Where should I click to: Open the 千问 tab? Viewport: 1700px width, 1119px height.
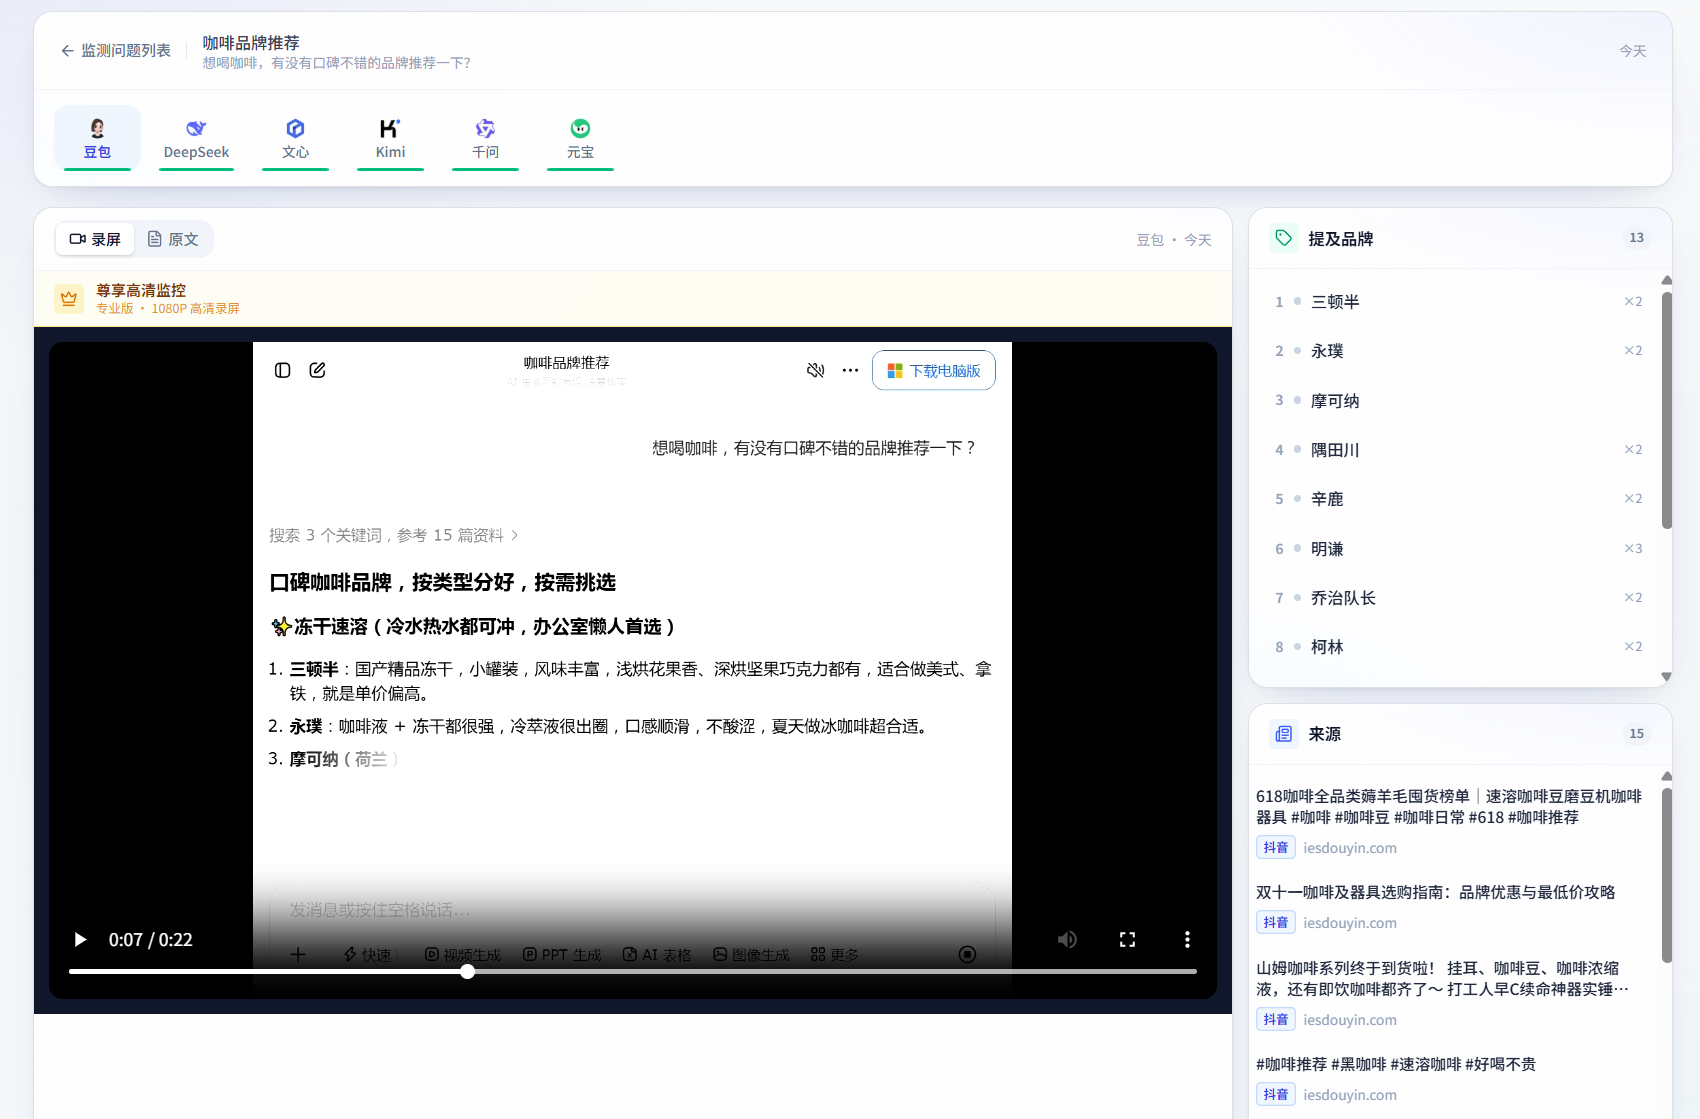click(485, 138)
